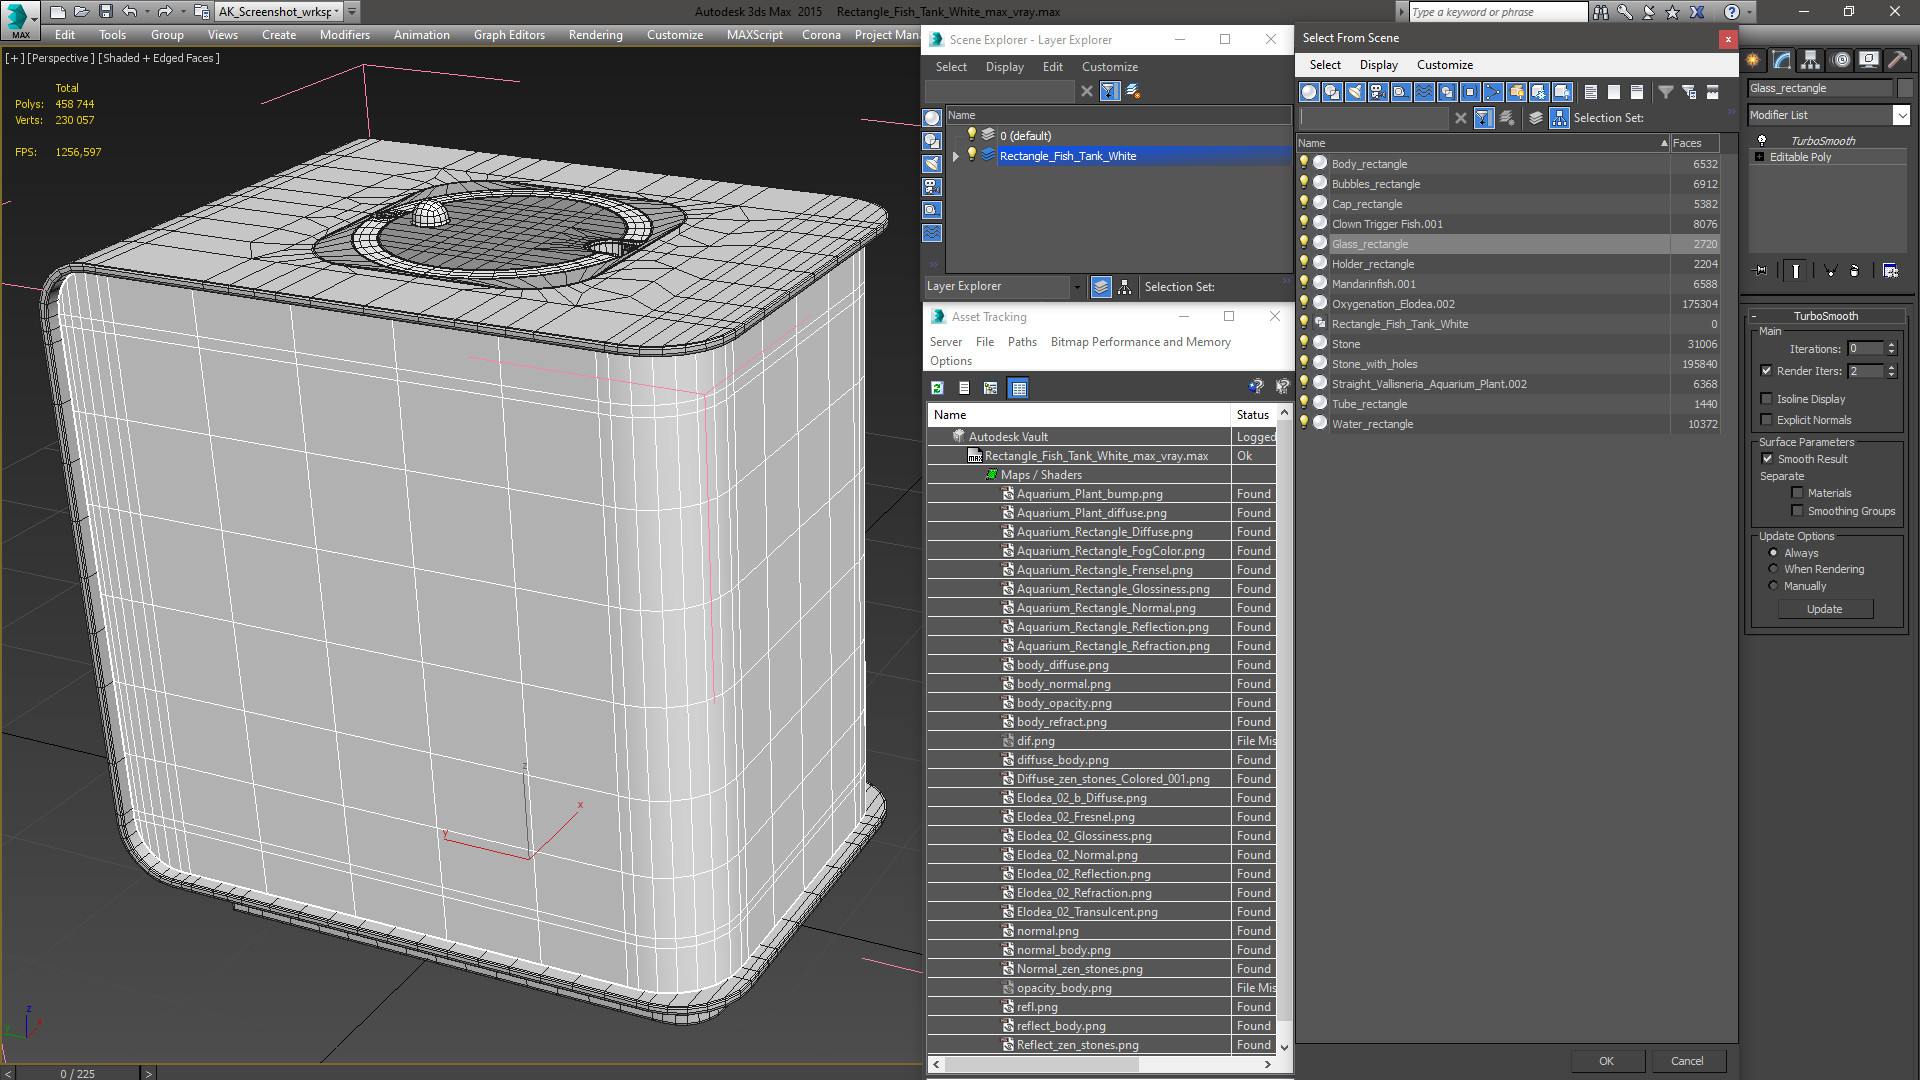Expand the Editable Poly stack entry

(x=1760, y=157)
